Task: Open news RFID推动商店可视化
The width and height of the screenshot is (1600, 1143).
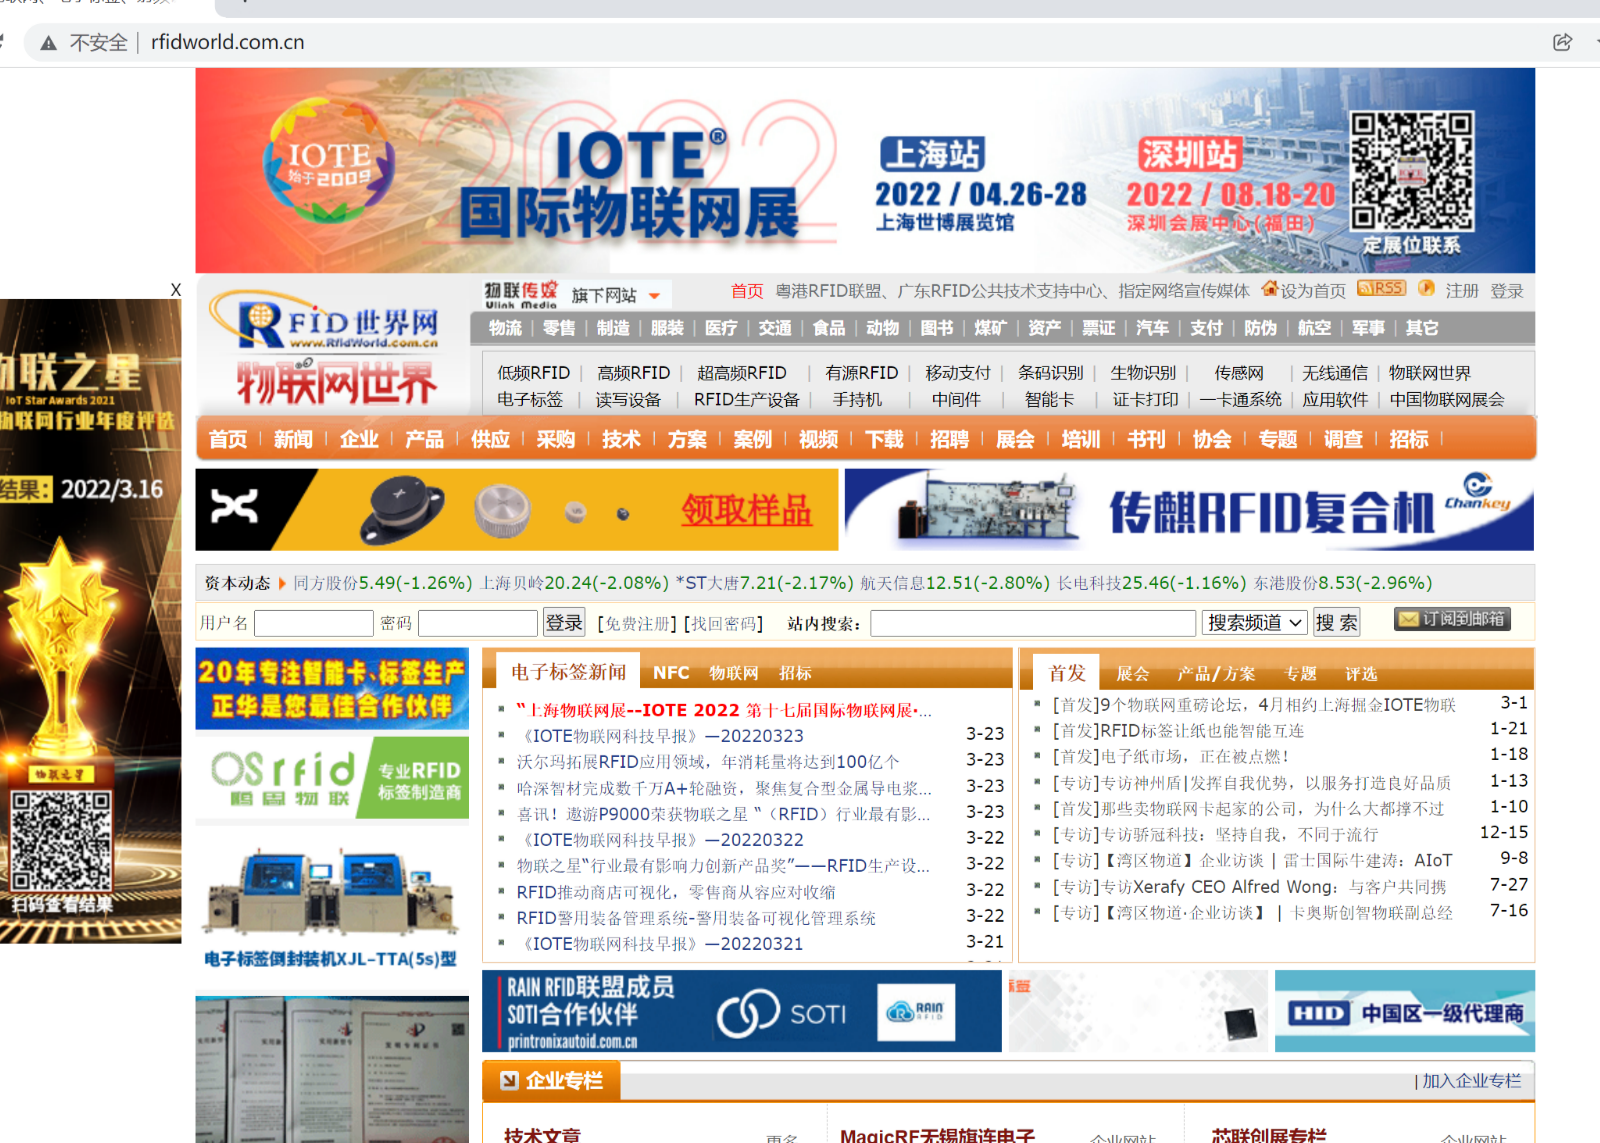Action: (x=676, y=892)
